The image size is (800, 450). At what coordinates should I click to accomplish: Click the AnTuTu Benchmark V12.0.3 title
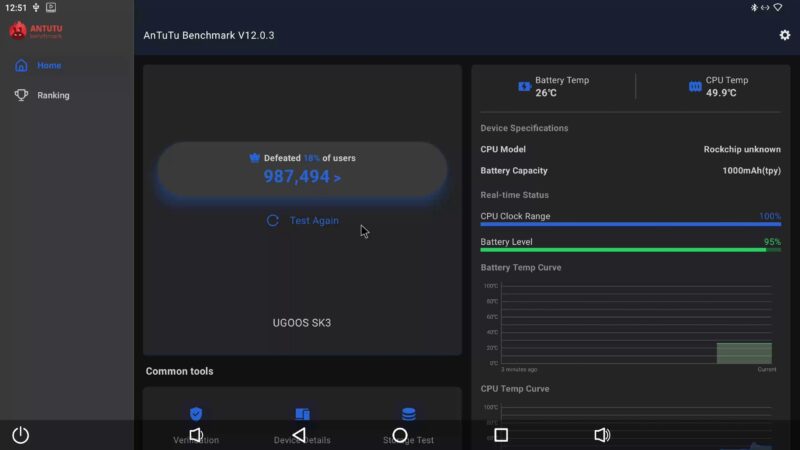(209, 35)
